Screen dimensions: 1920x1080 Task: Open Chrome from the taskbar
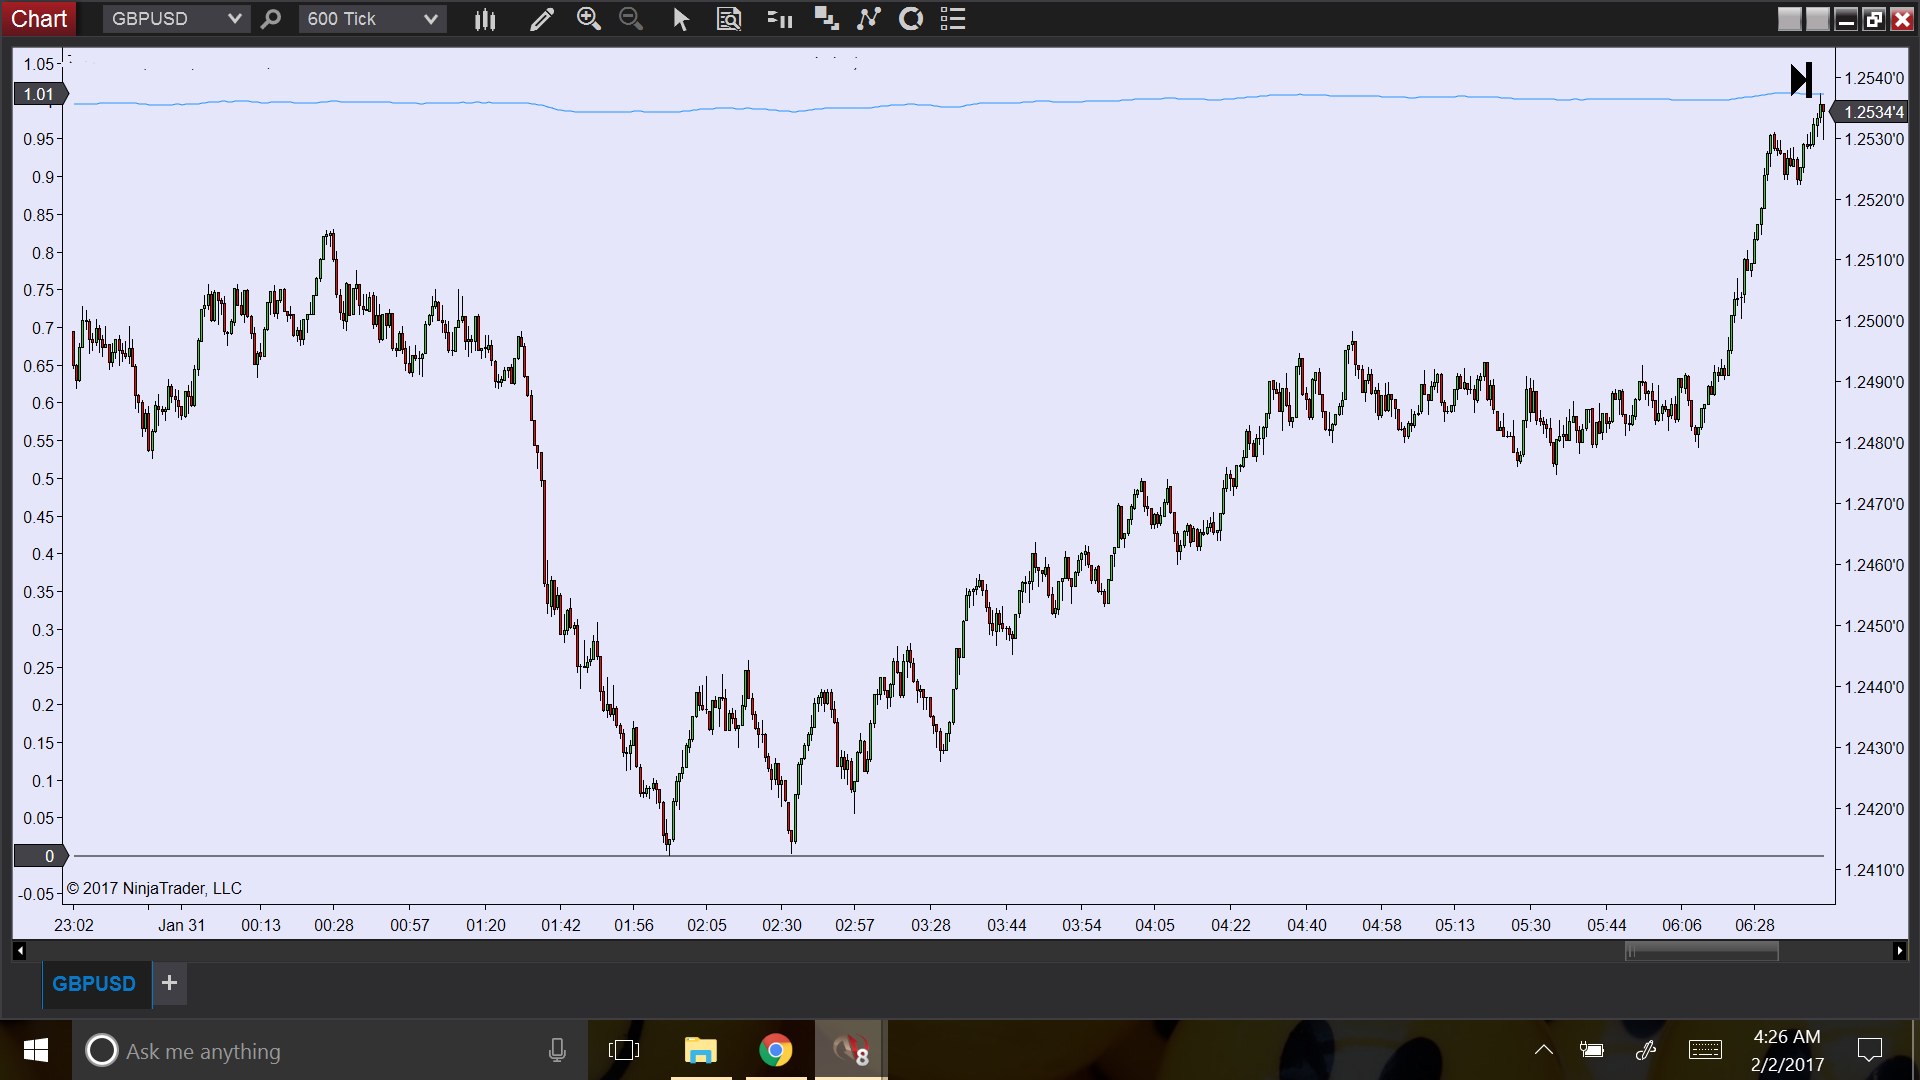tap(775, 1050)
